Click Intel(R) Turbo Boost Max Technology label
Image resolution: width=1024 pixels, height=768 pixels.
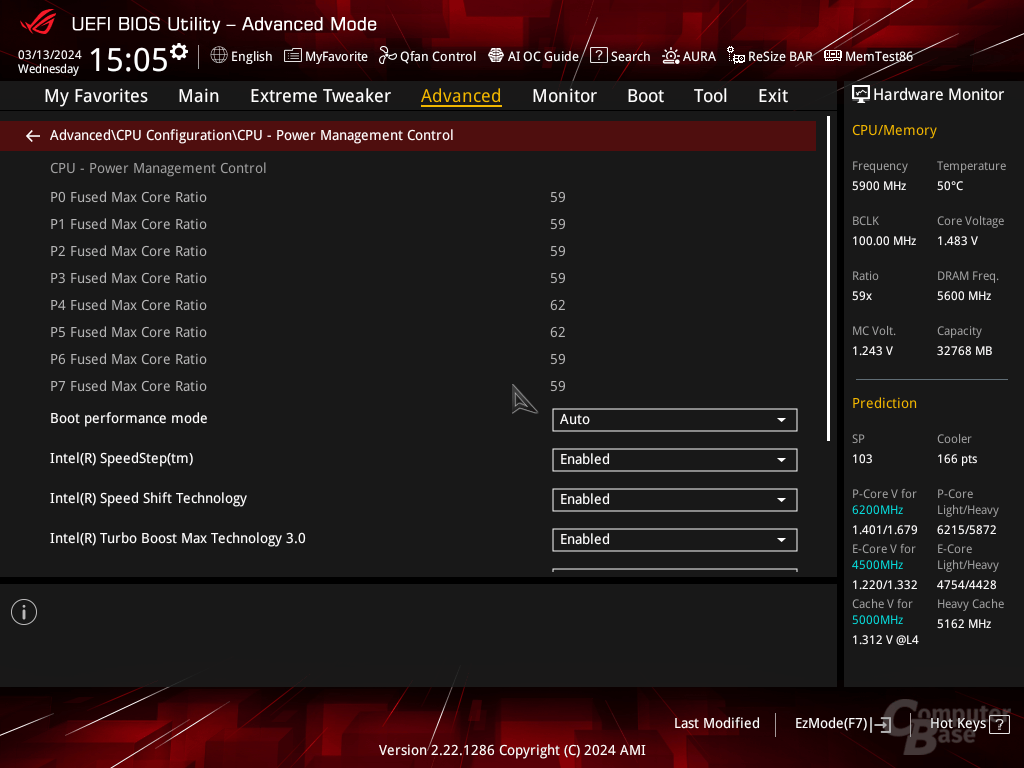[178, 539]
